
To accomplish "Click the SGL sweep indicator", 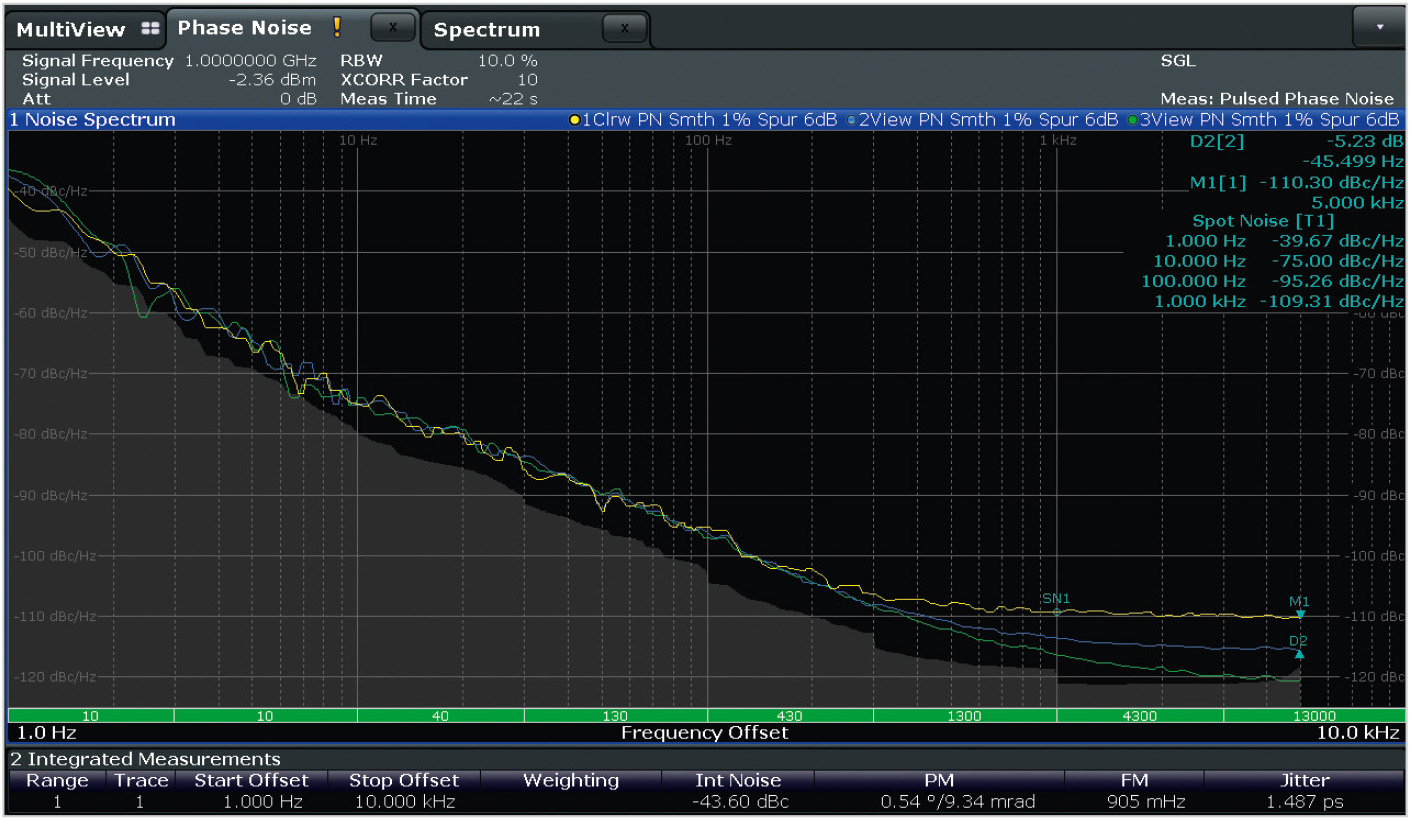I will pos(1177,61).
